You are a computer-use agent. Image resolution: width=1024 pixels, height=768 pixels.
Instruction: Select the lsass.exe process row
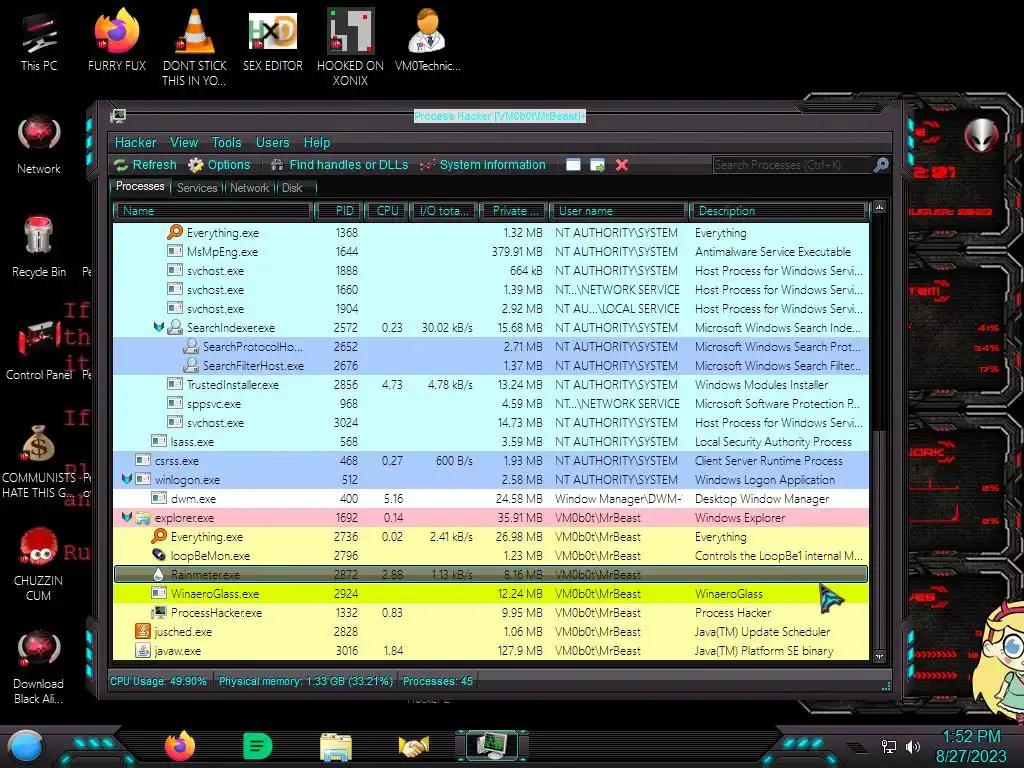491,441
